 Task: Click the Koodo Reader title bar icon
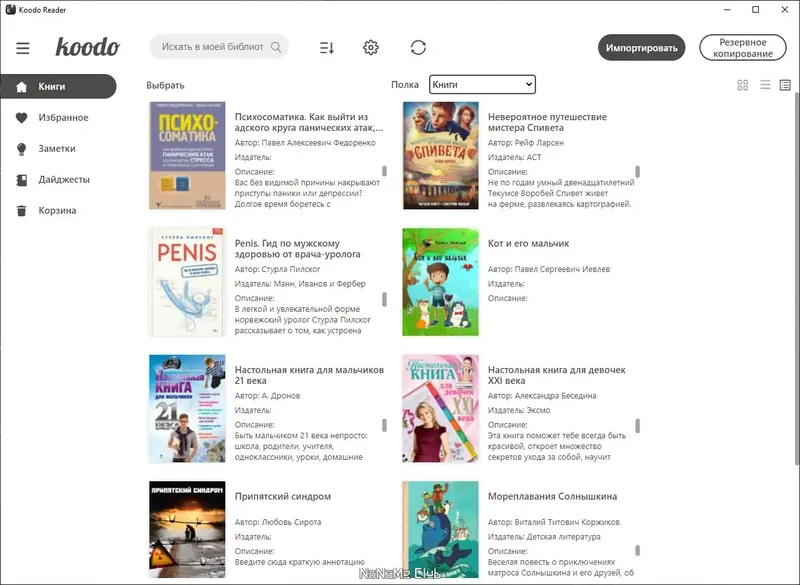(x=10, y=9)
